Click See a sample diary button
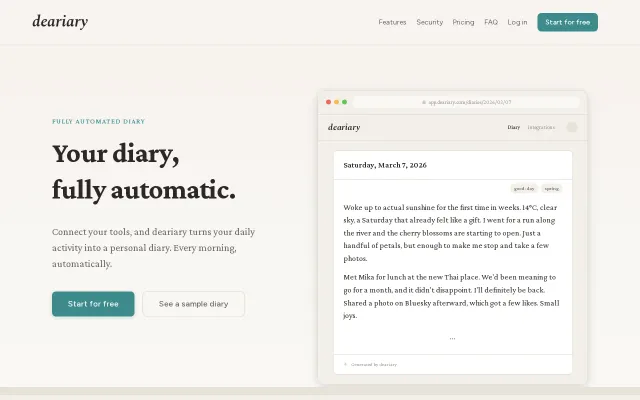This screenshot has width=640, height=400. [193, 304]
